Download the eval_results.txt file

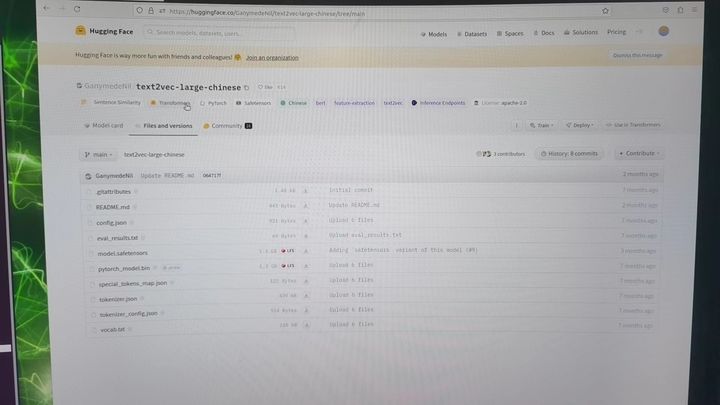click(x=306, y=236)
